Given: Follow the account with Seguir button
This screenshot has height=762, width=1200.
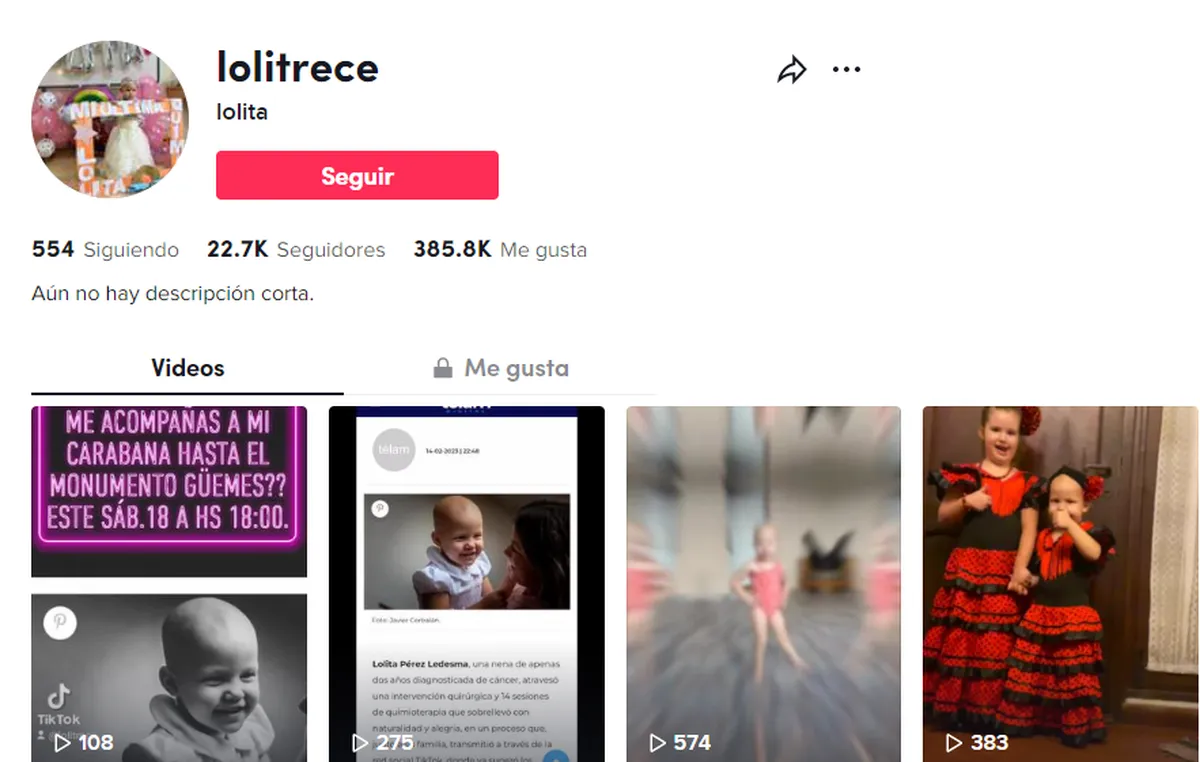Looking at the screenshot, I should click(x=357, y=176).
